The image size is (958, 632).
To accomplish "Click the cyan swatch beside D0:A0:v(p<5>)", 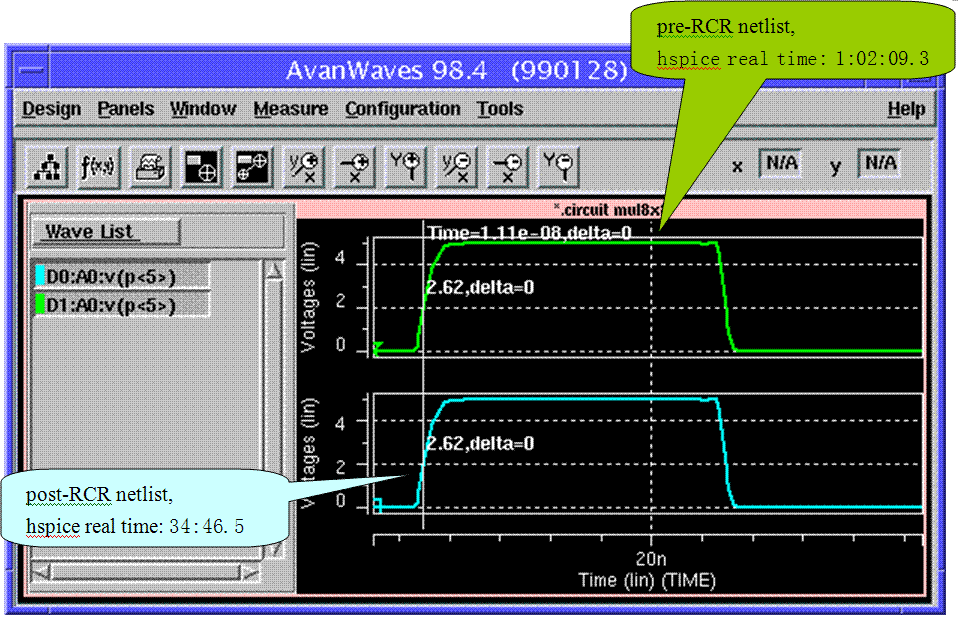I will tap(40, 276).
